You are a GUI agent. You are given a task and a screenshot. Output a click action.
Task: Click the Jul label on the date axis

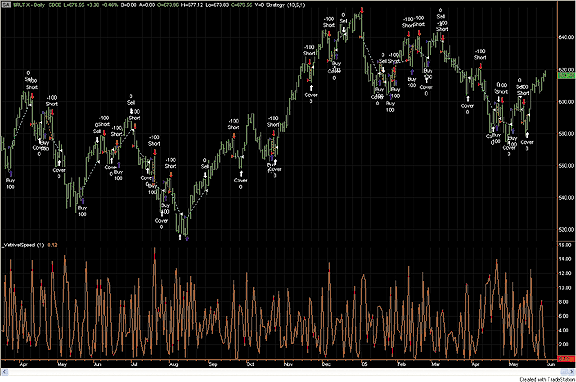(134, 364)
